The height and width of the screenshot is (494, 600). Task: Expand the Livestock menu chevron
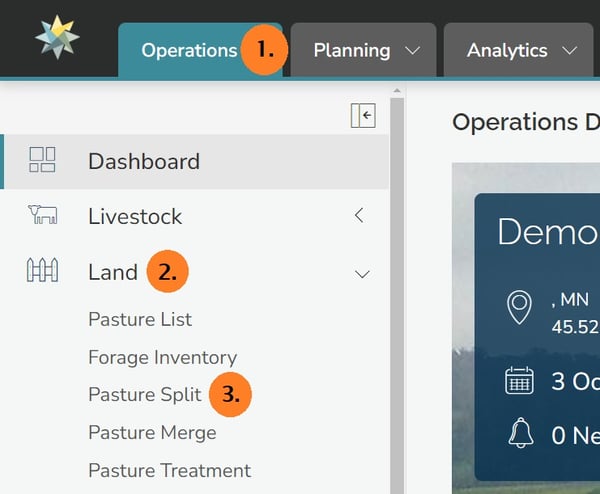point(359,216)
